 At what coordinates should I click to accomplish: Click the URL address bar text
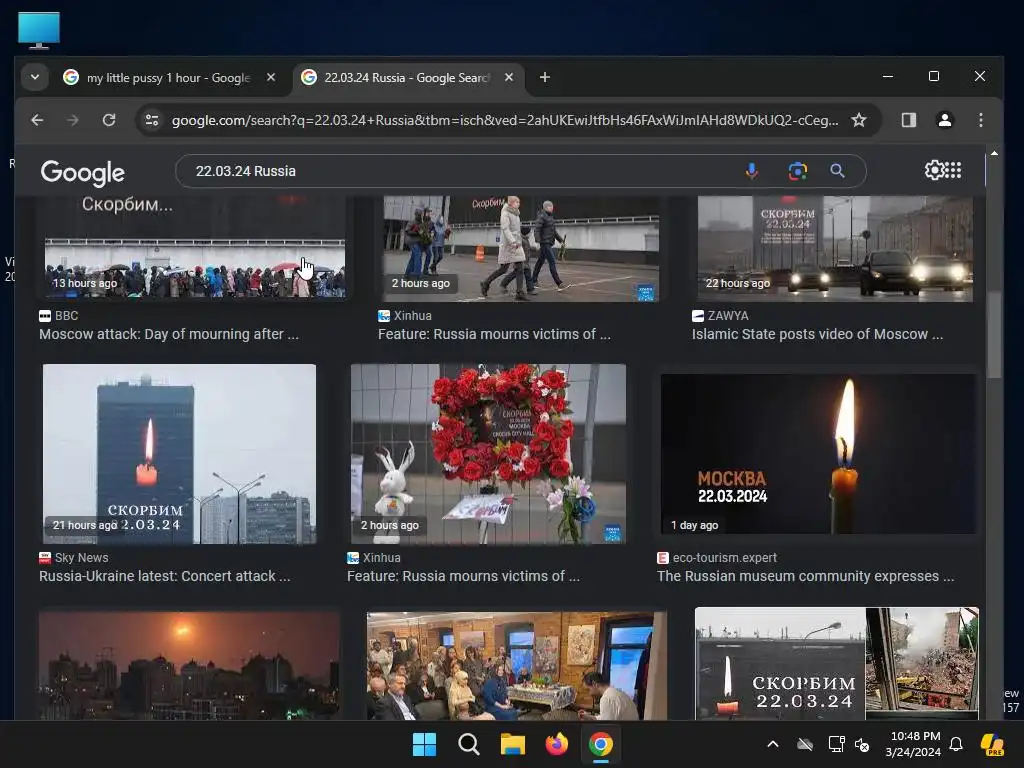(x=504, y=120)
